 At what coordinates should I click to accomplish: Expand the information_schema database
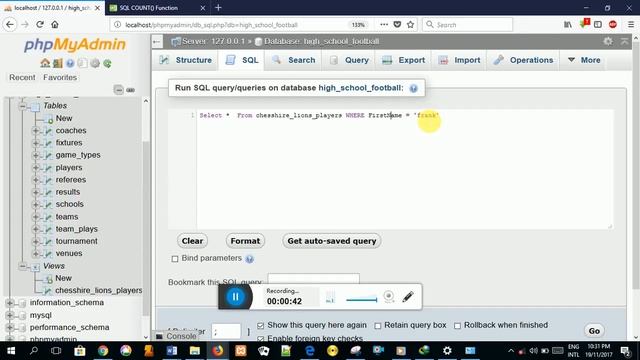pyautogui.click(x=10, y=303)
